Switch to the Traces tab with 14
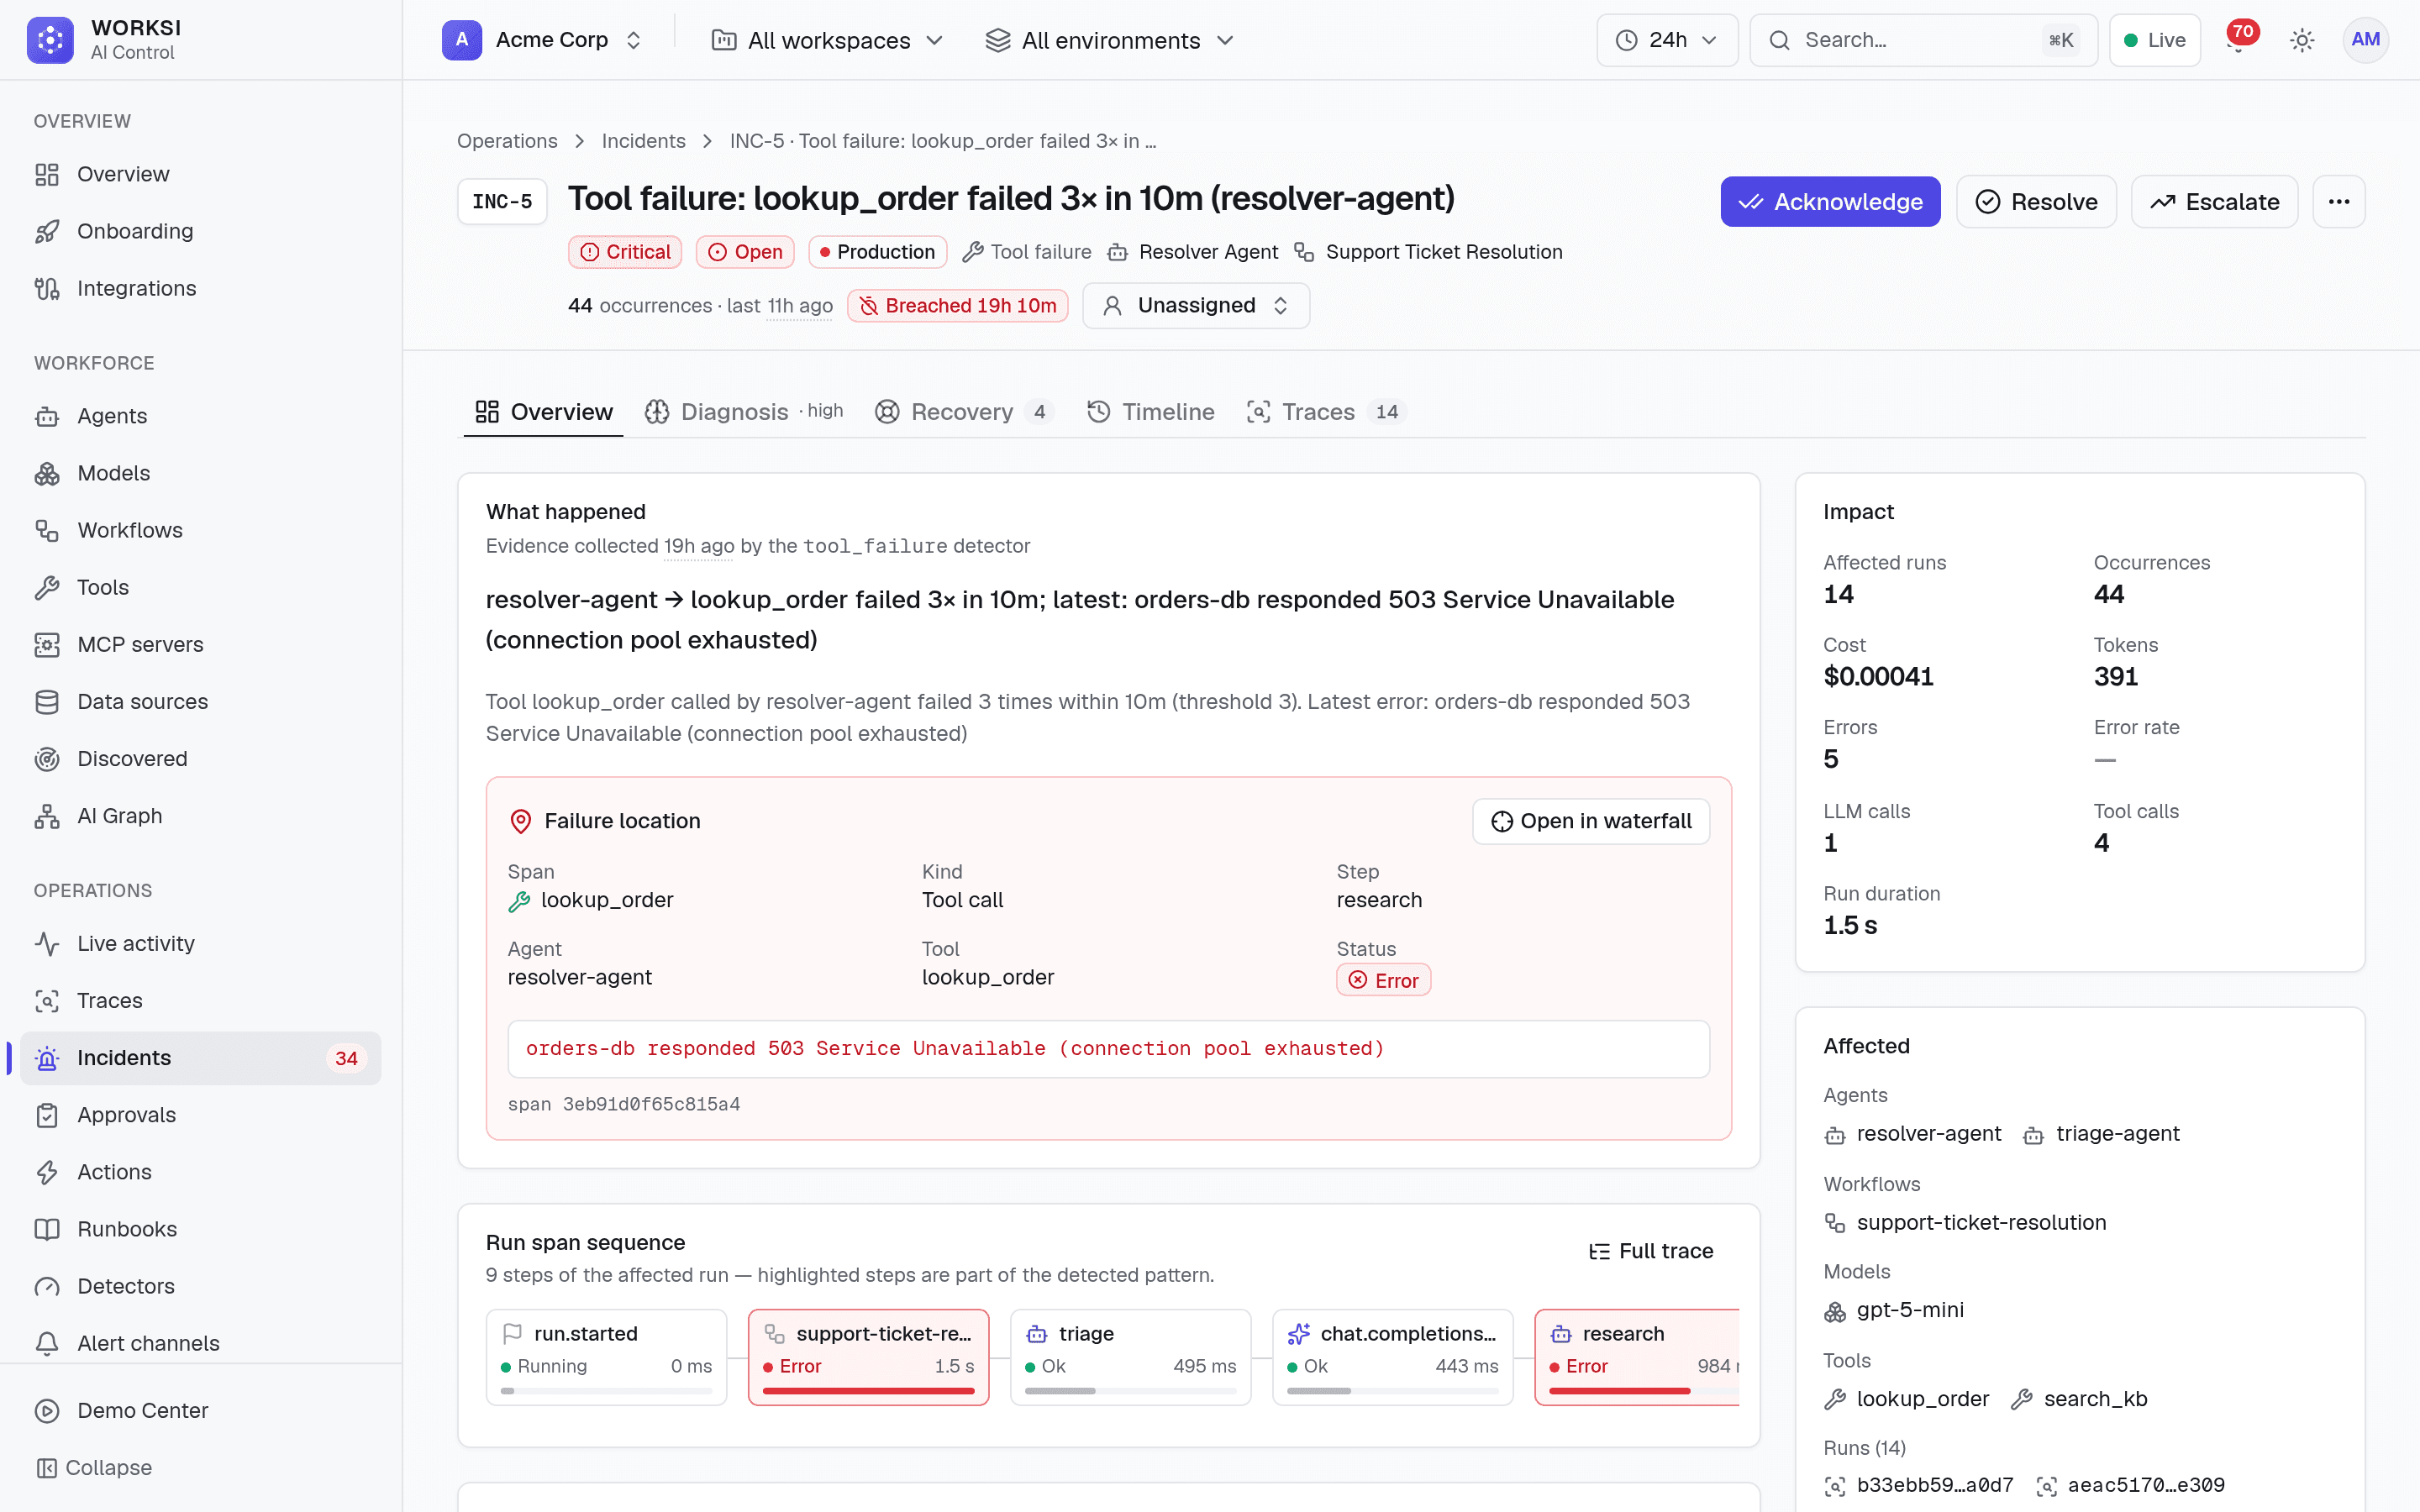 click(1326, 412)
